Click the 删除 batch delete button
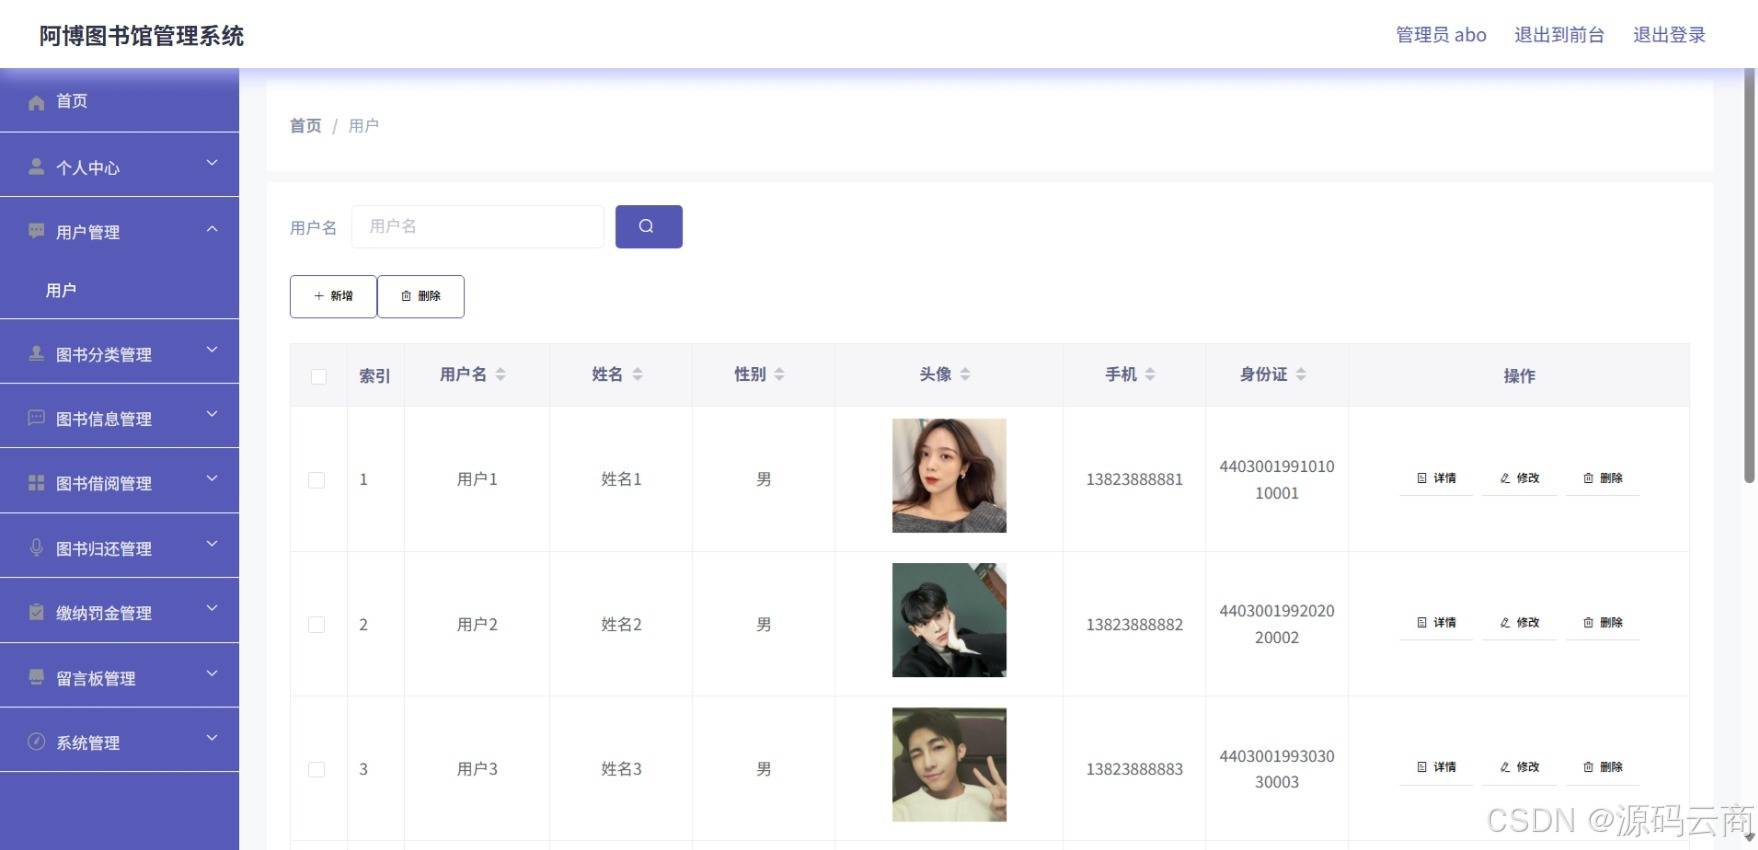Image resolution: width=1758 pixels, height=850 pixels. 421,296
